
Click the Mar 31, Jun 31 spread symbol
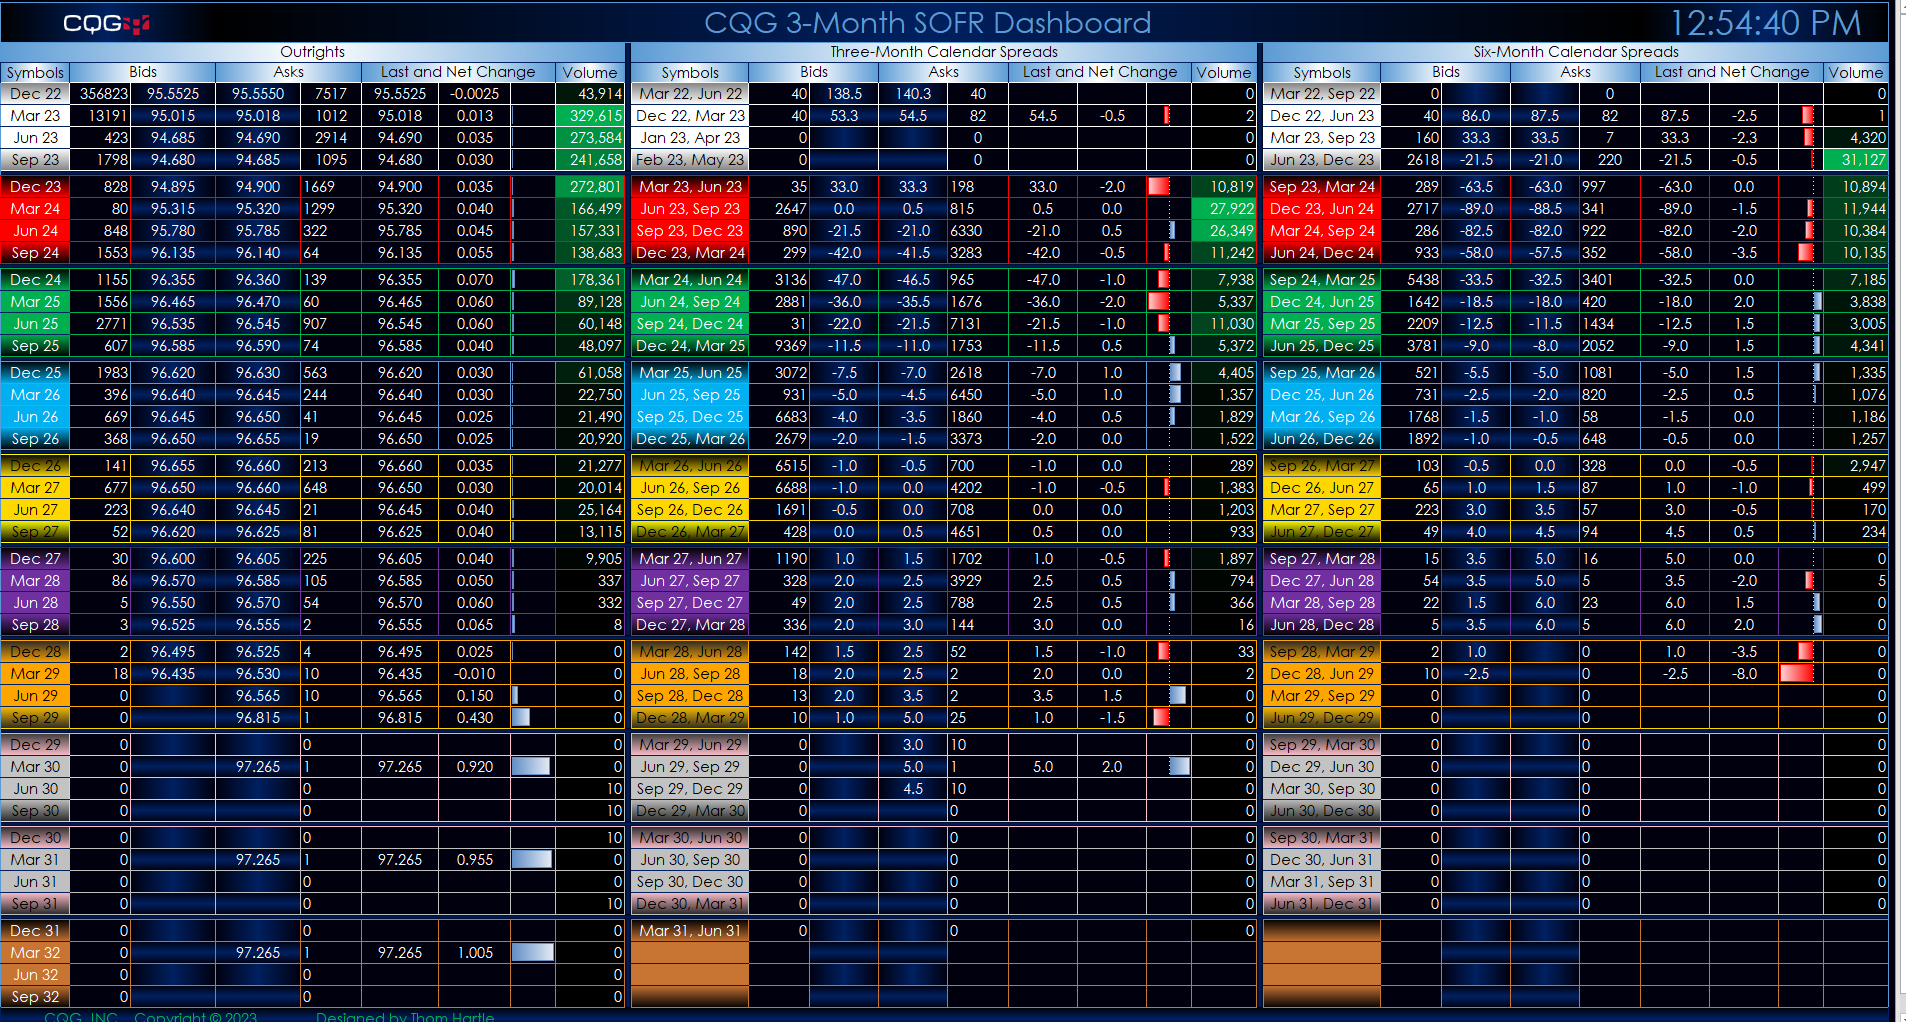tap(690, 931)
